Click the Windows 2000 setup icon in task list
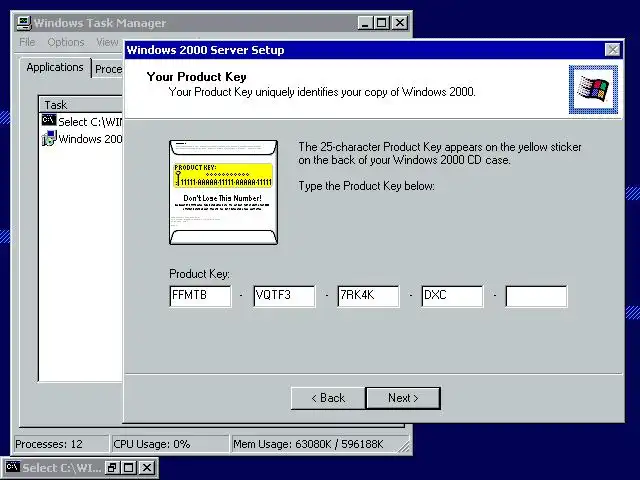Viewport: 640px width, 480px height. click(49, 138)
